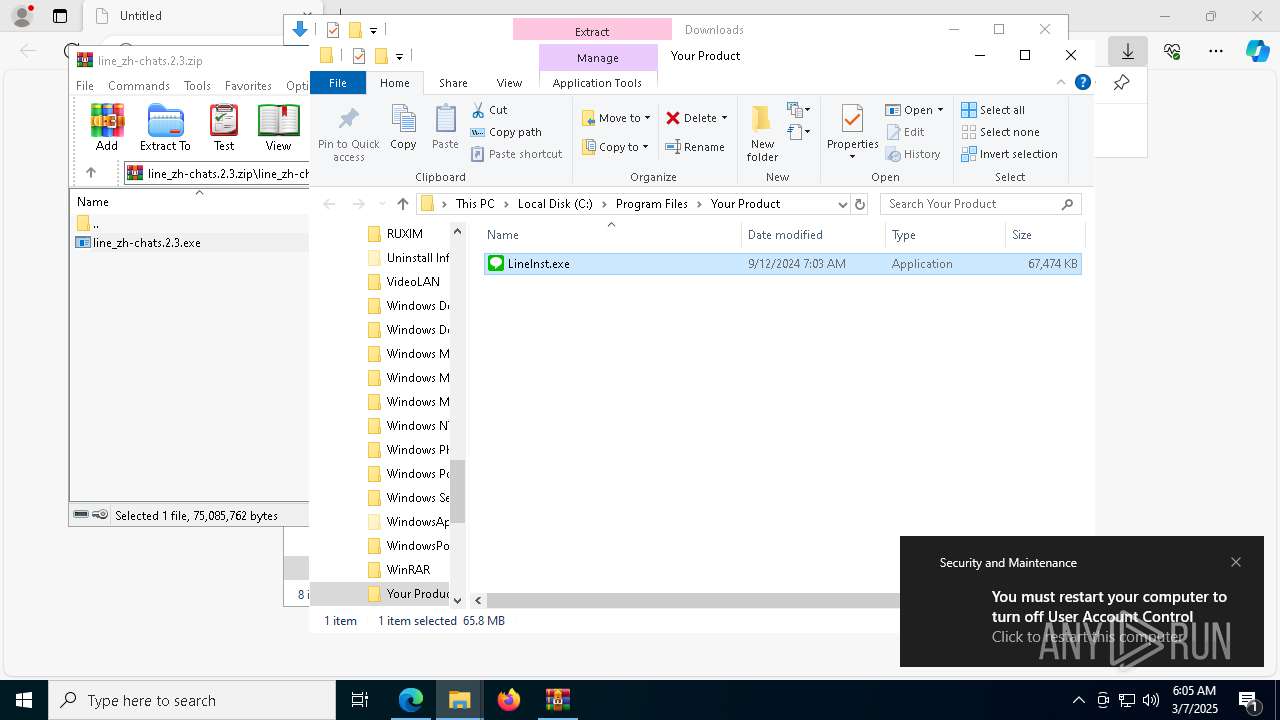Click WinRAR taskbar icon

(557, 700)
